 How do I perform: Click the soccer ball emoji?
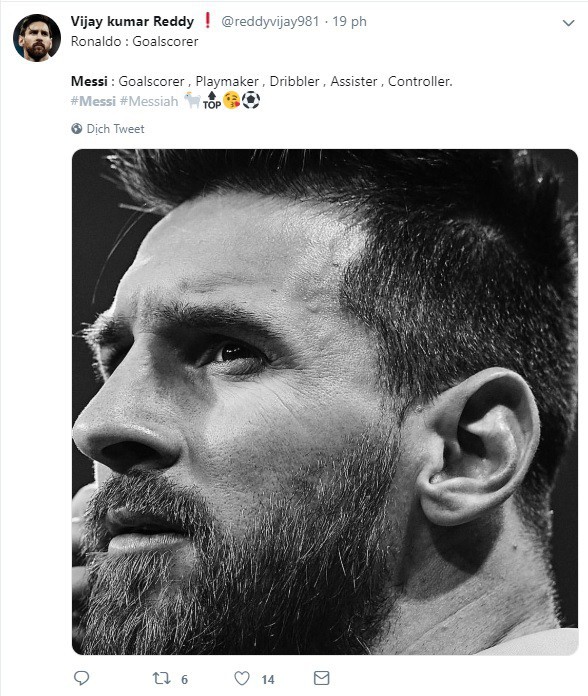tap(251, 100)
